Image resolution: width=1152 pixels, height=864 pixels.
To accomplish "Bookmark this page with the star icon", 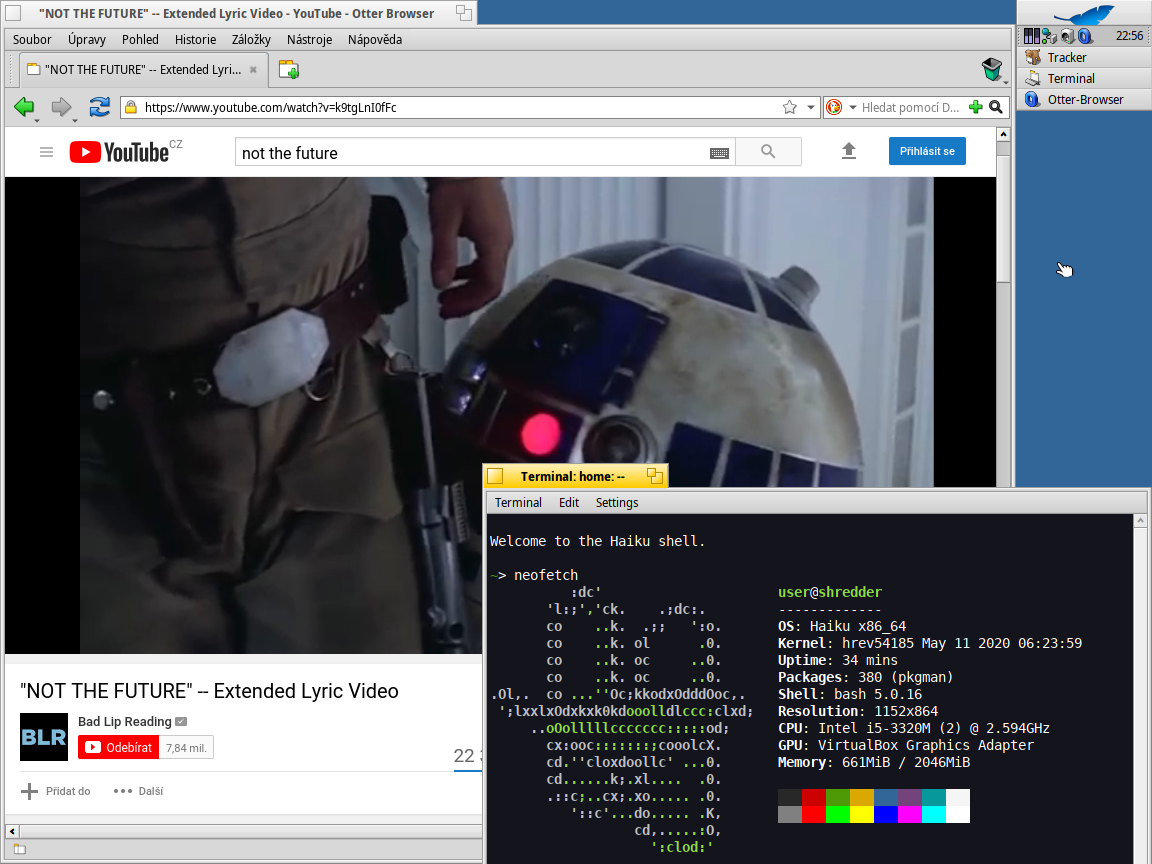I will (x=790, y=107).
